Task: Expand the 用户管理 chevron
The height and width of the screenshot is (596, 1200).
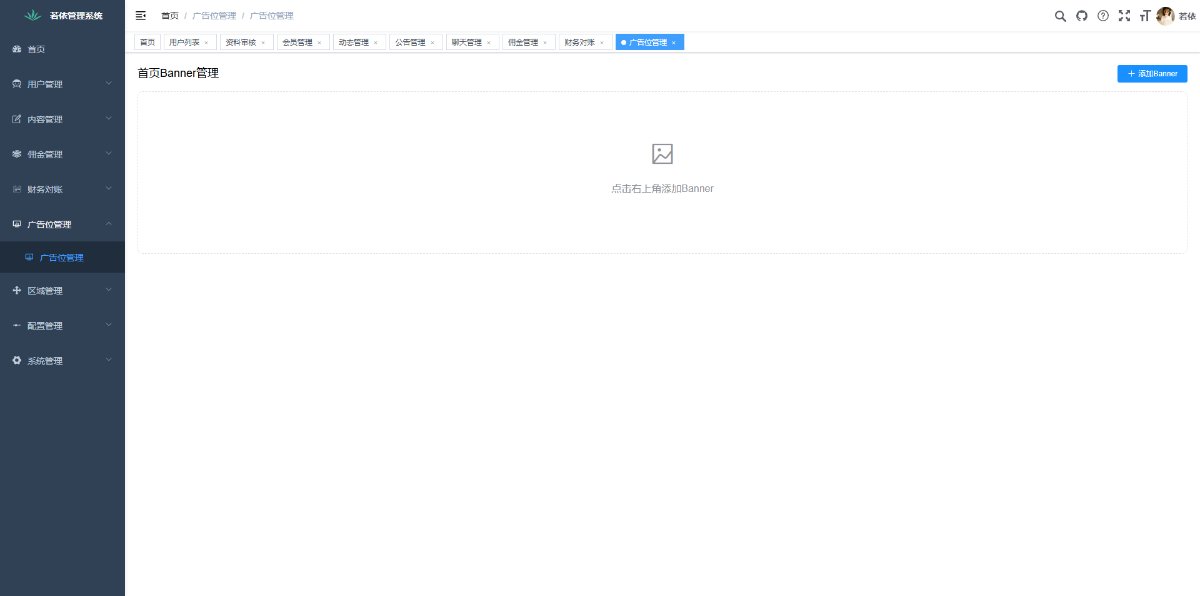Action: (x=109, y=84)
